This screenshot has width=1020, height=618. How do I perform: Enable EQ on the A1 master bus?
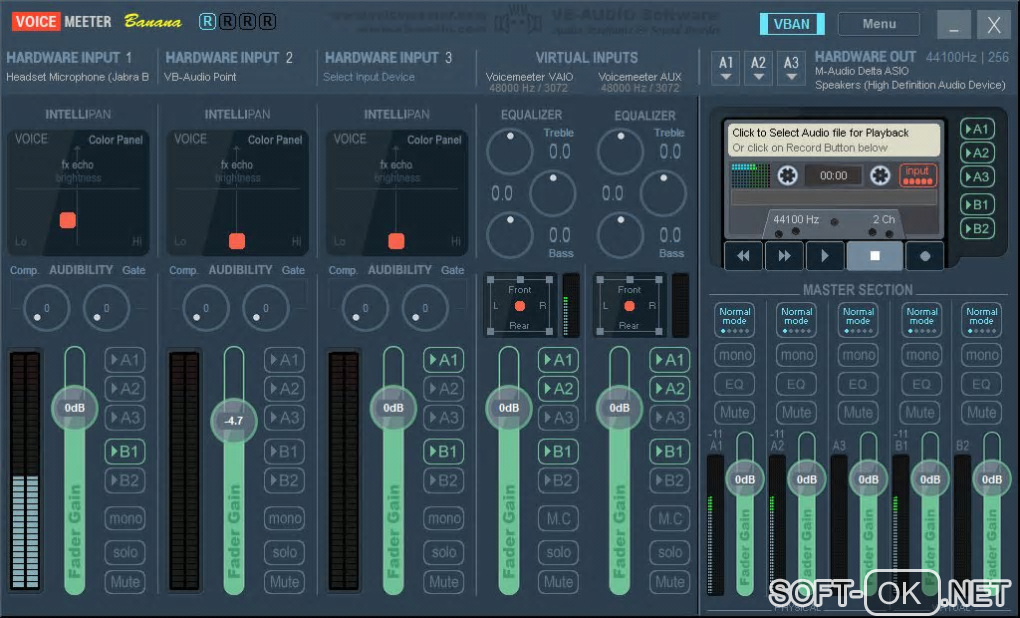734,384
